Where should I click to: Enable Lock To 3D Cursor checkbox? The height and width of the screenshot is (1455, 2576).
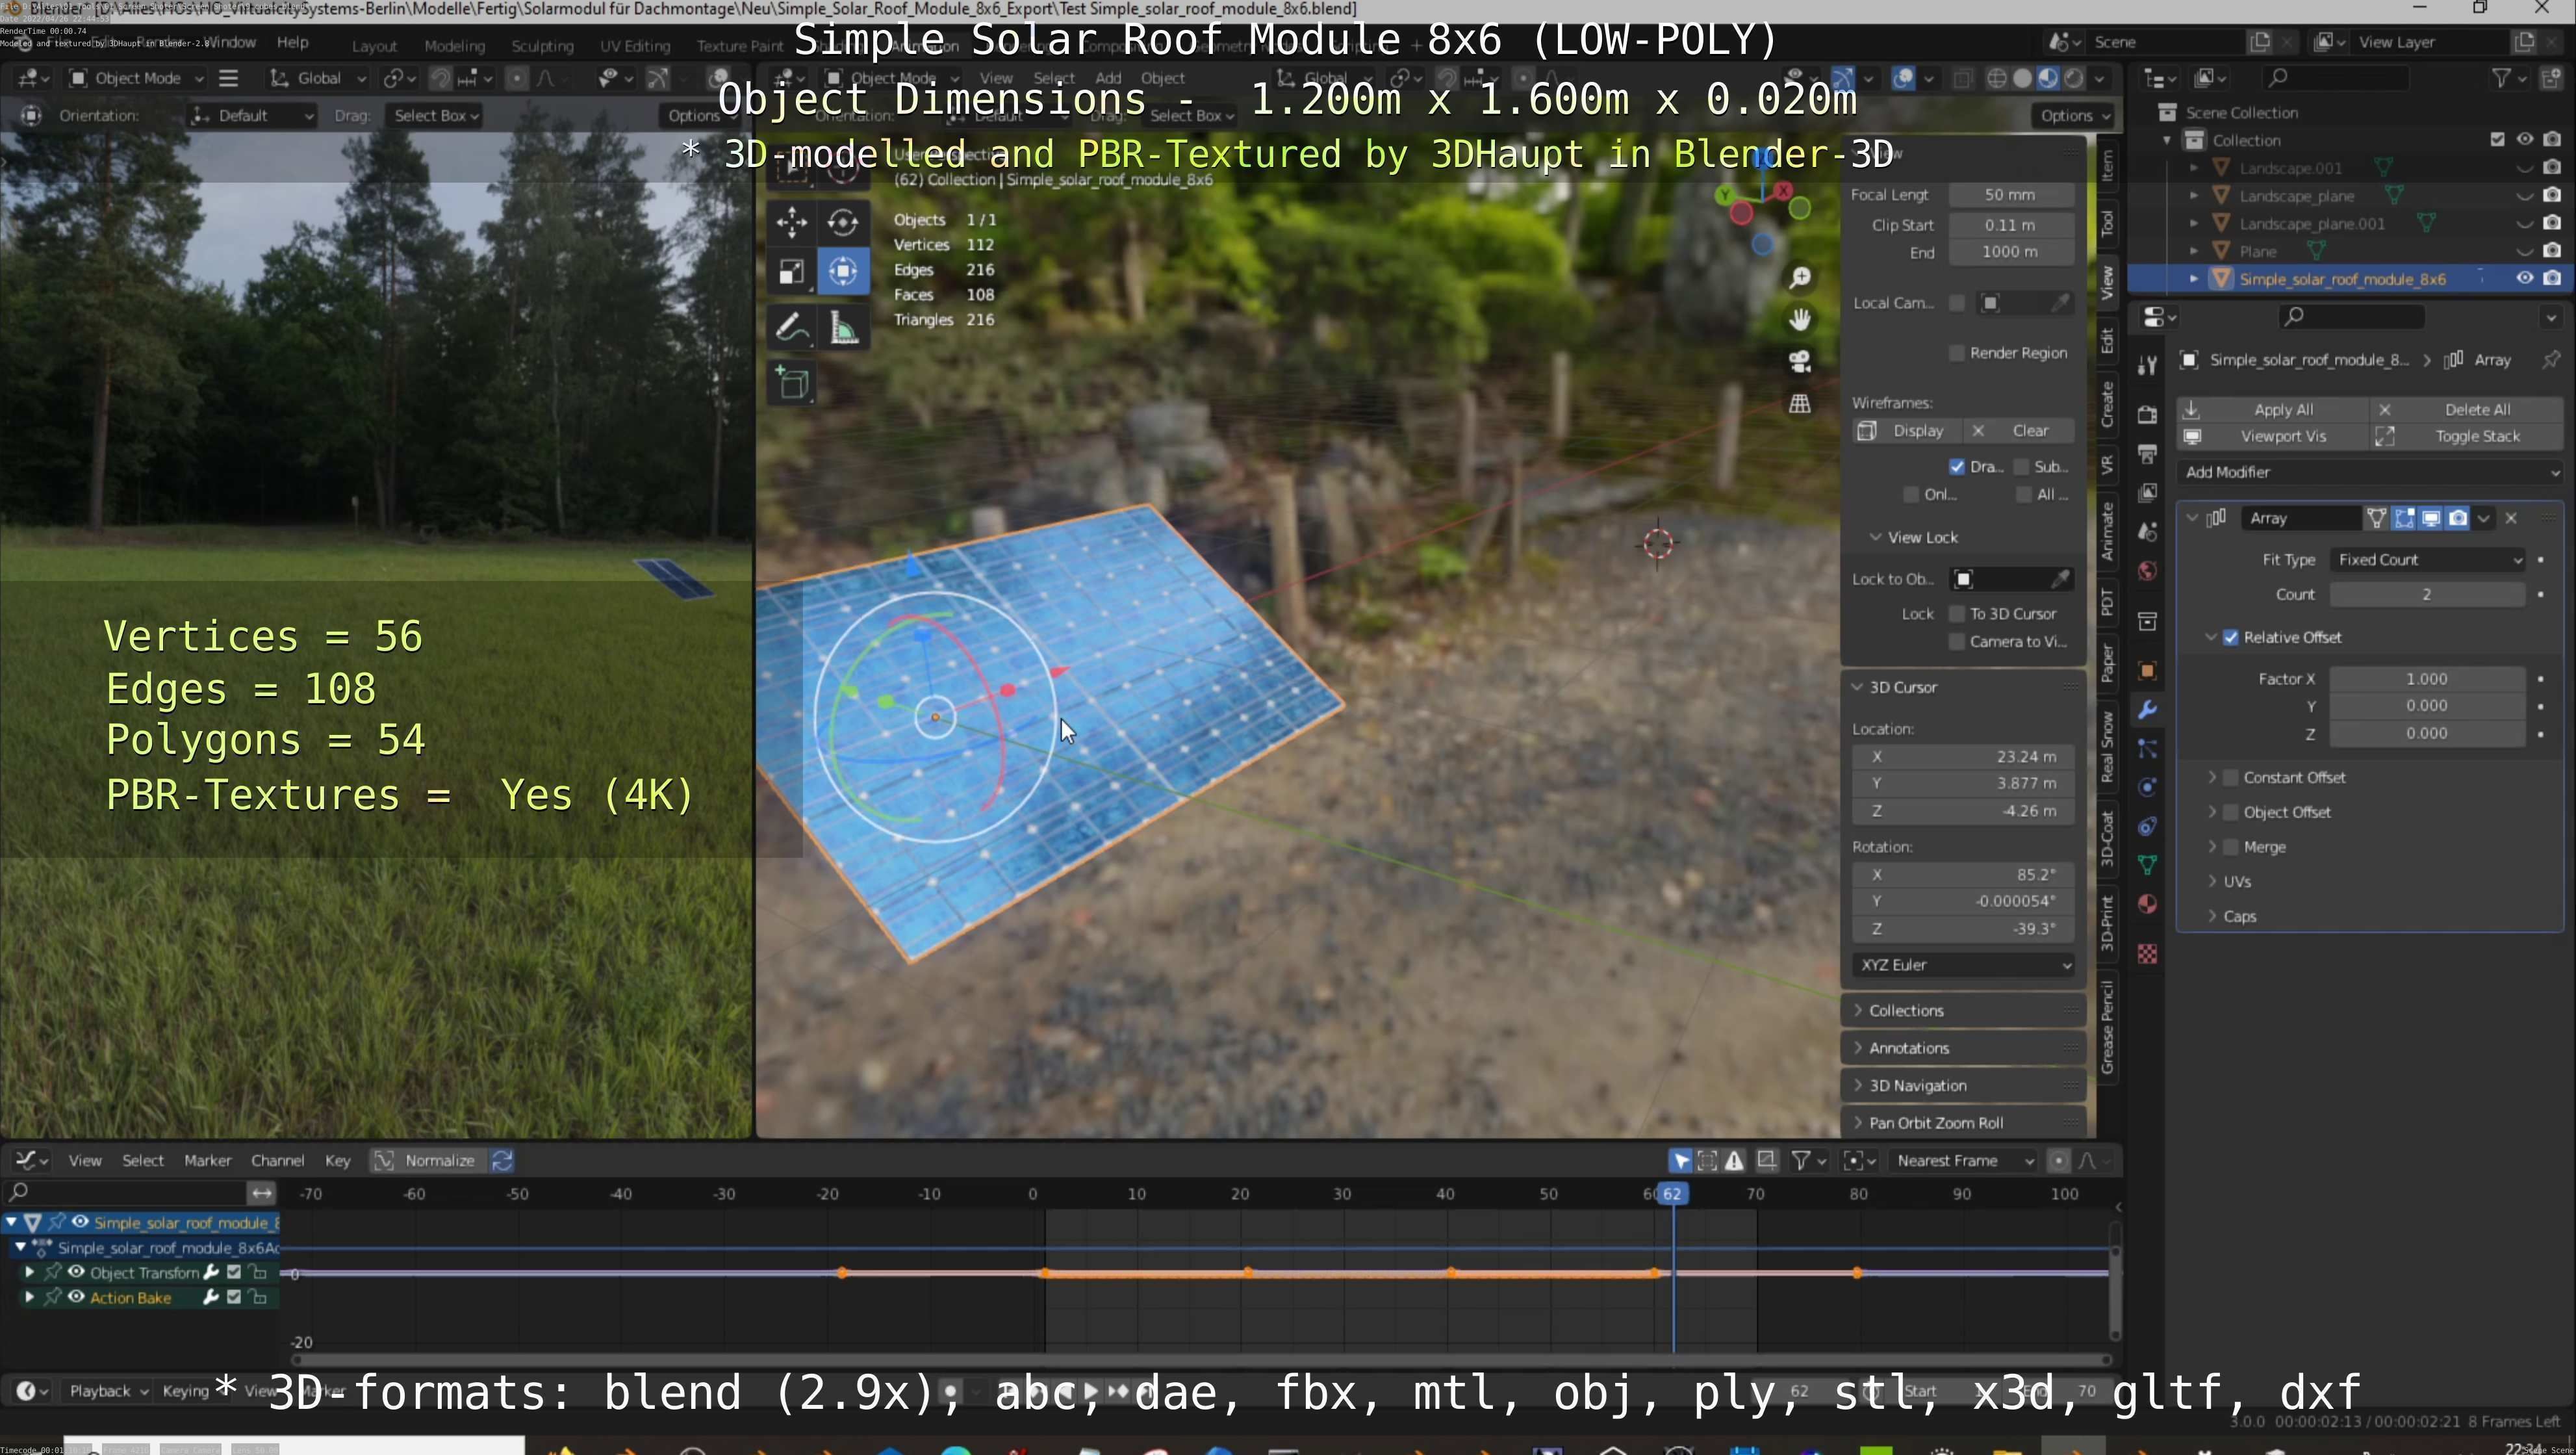click(1956, 614)
